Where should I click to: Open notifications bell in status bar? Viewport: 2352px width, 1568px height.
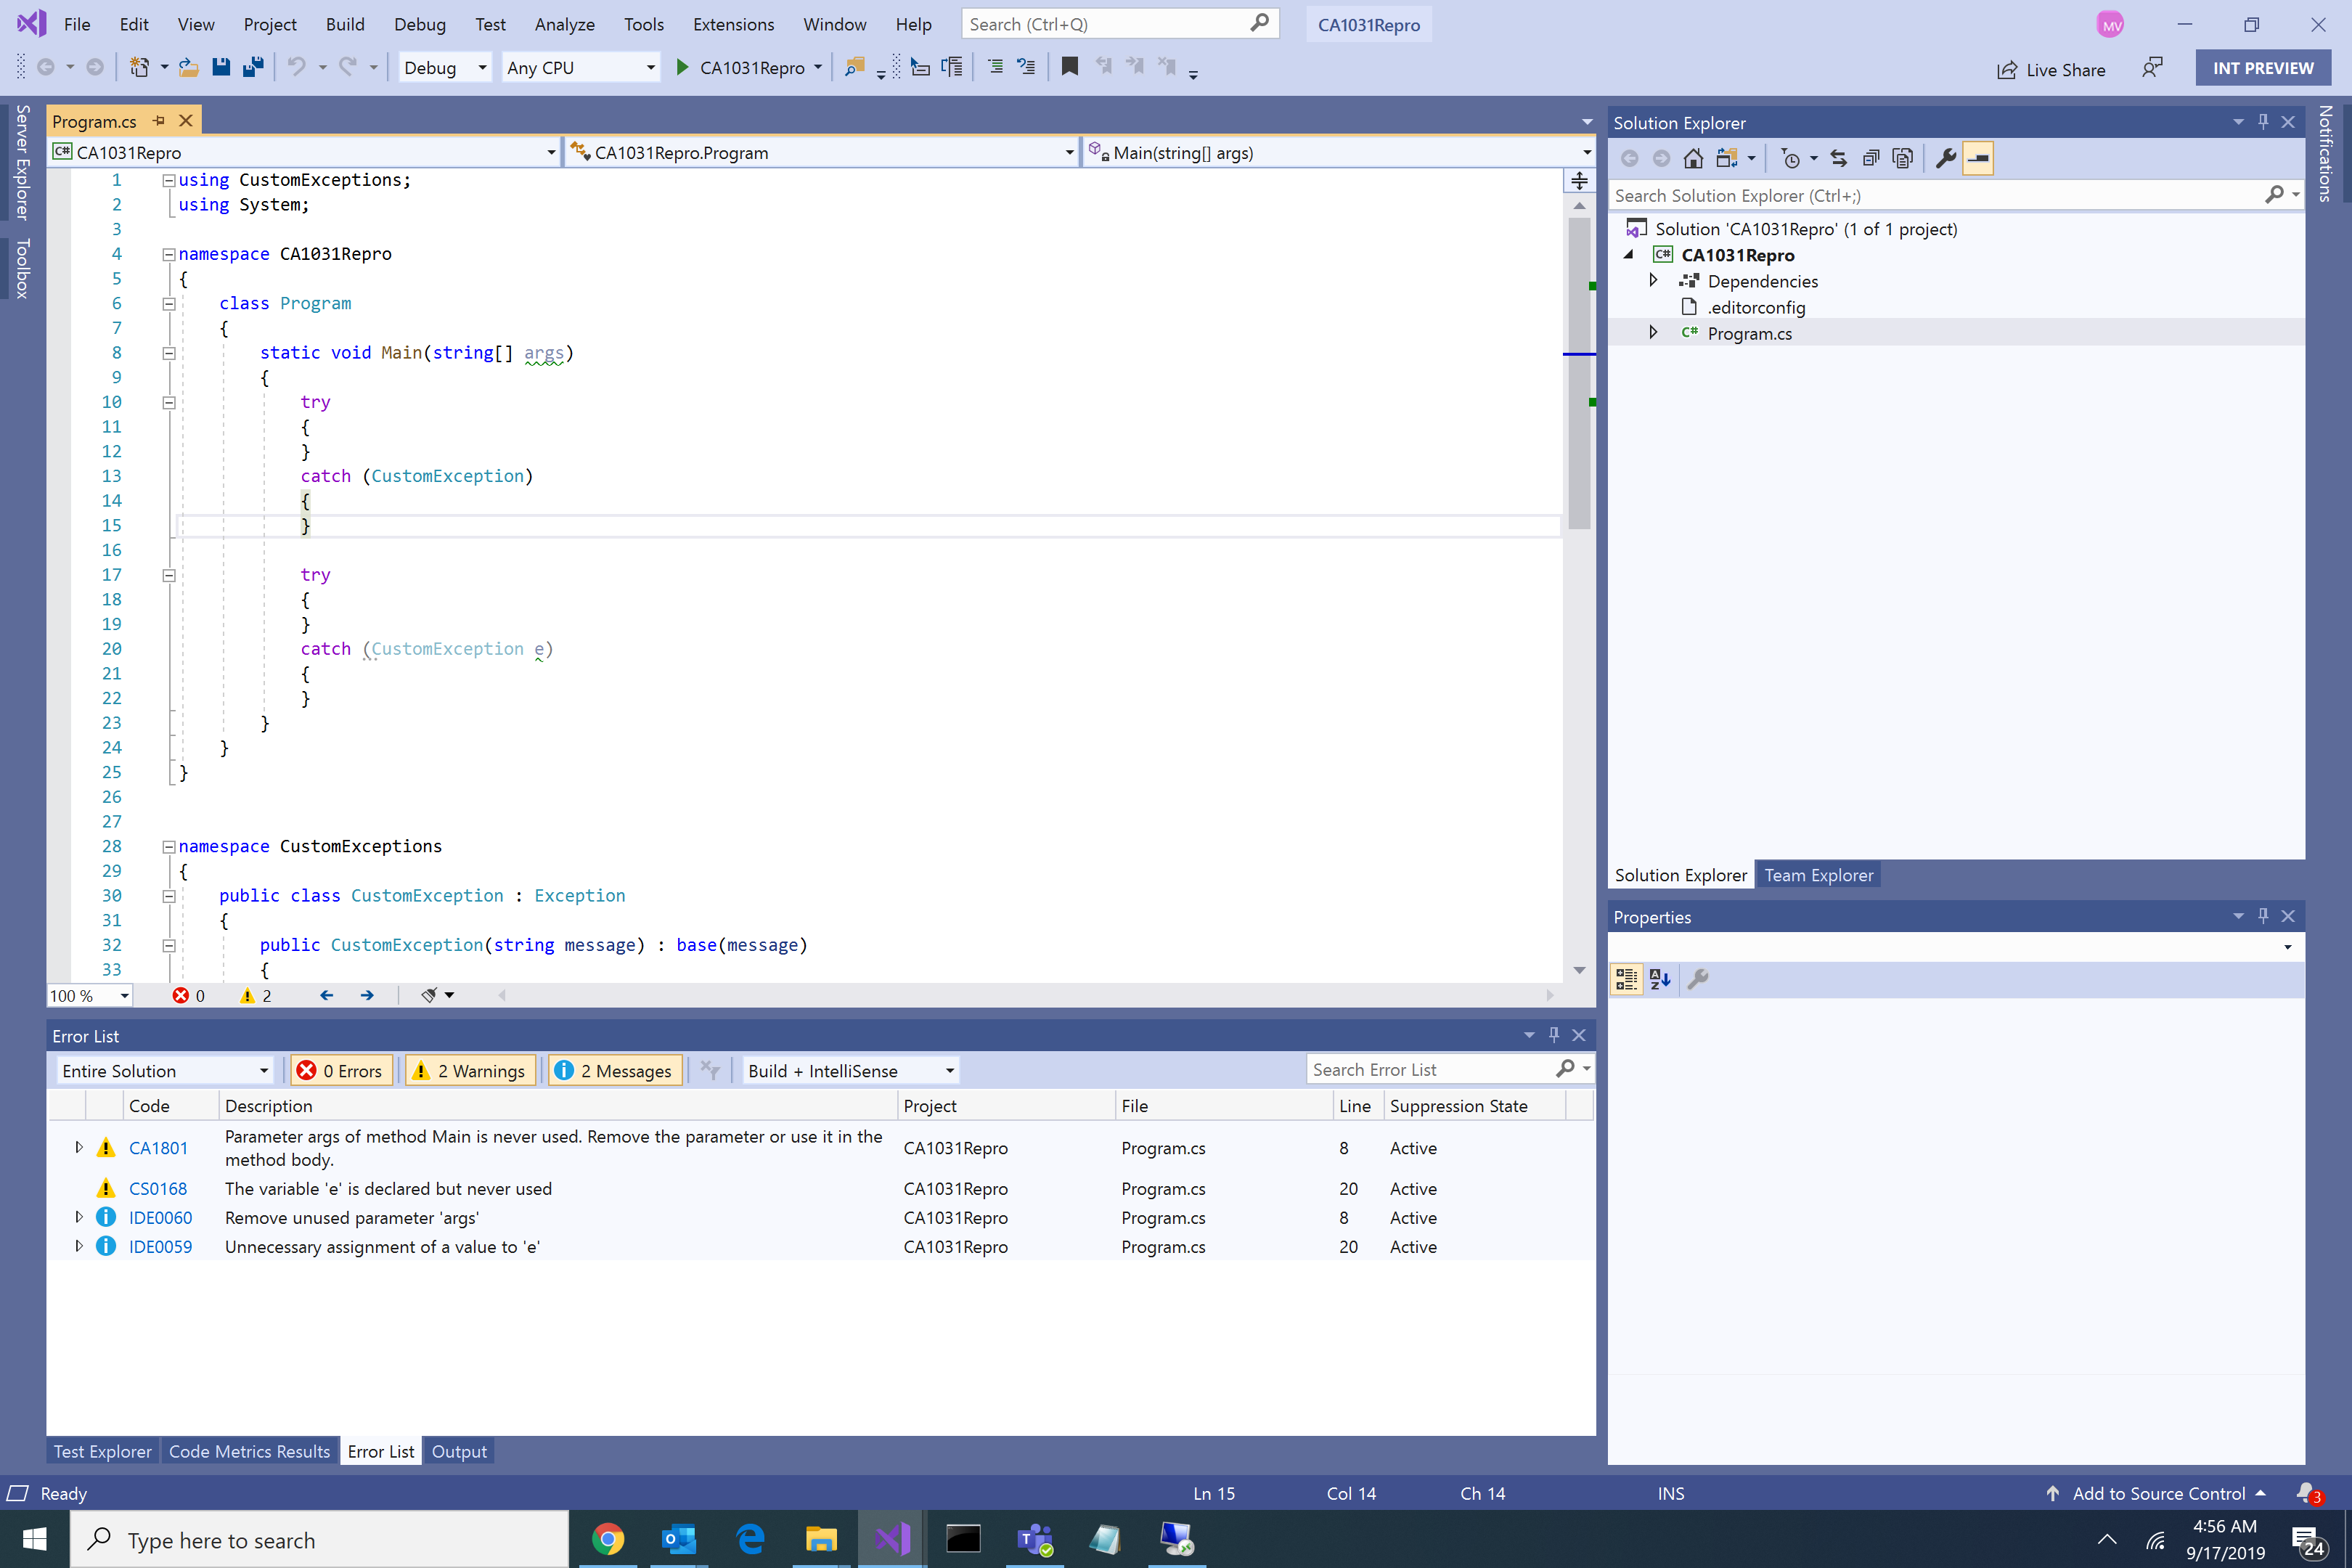2309,1493
